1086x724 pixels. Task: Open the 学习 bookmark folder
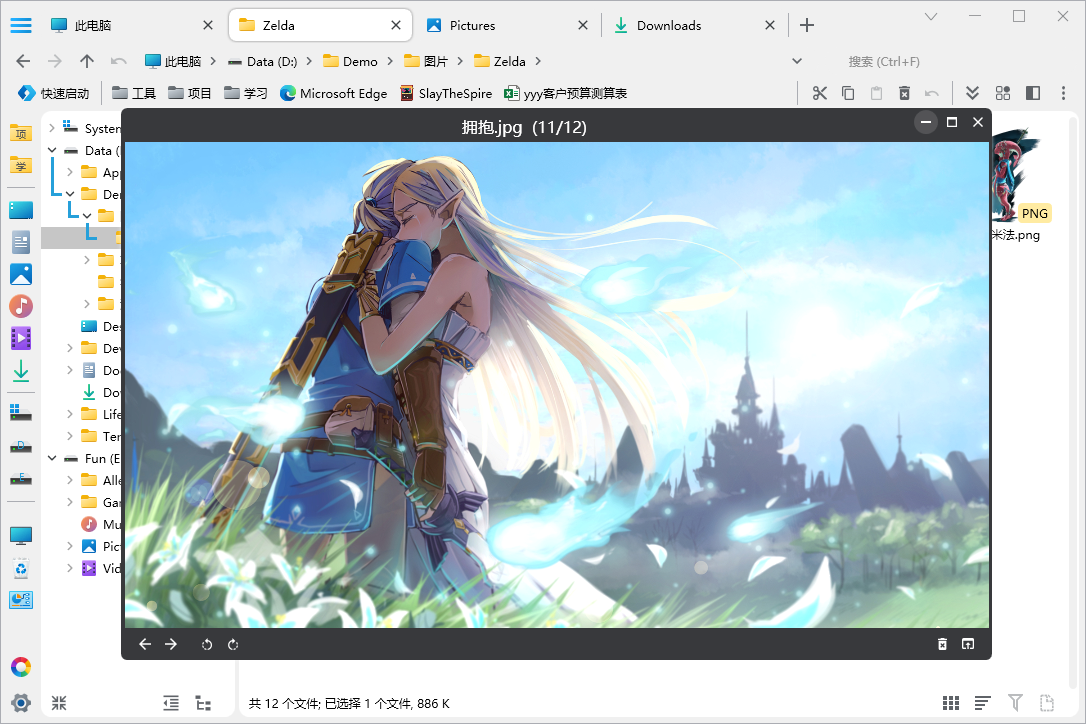pyautogui.click(x=246, y=93)
